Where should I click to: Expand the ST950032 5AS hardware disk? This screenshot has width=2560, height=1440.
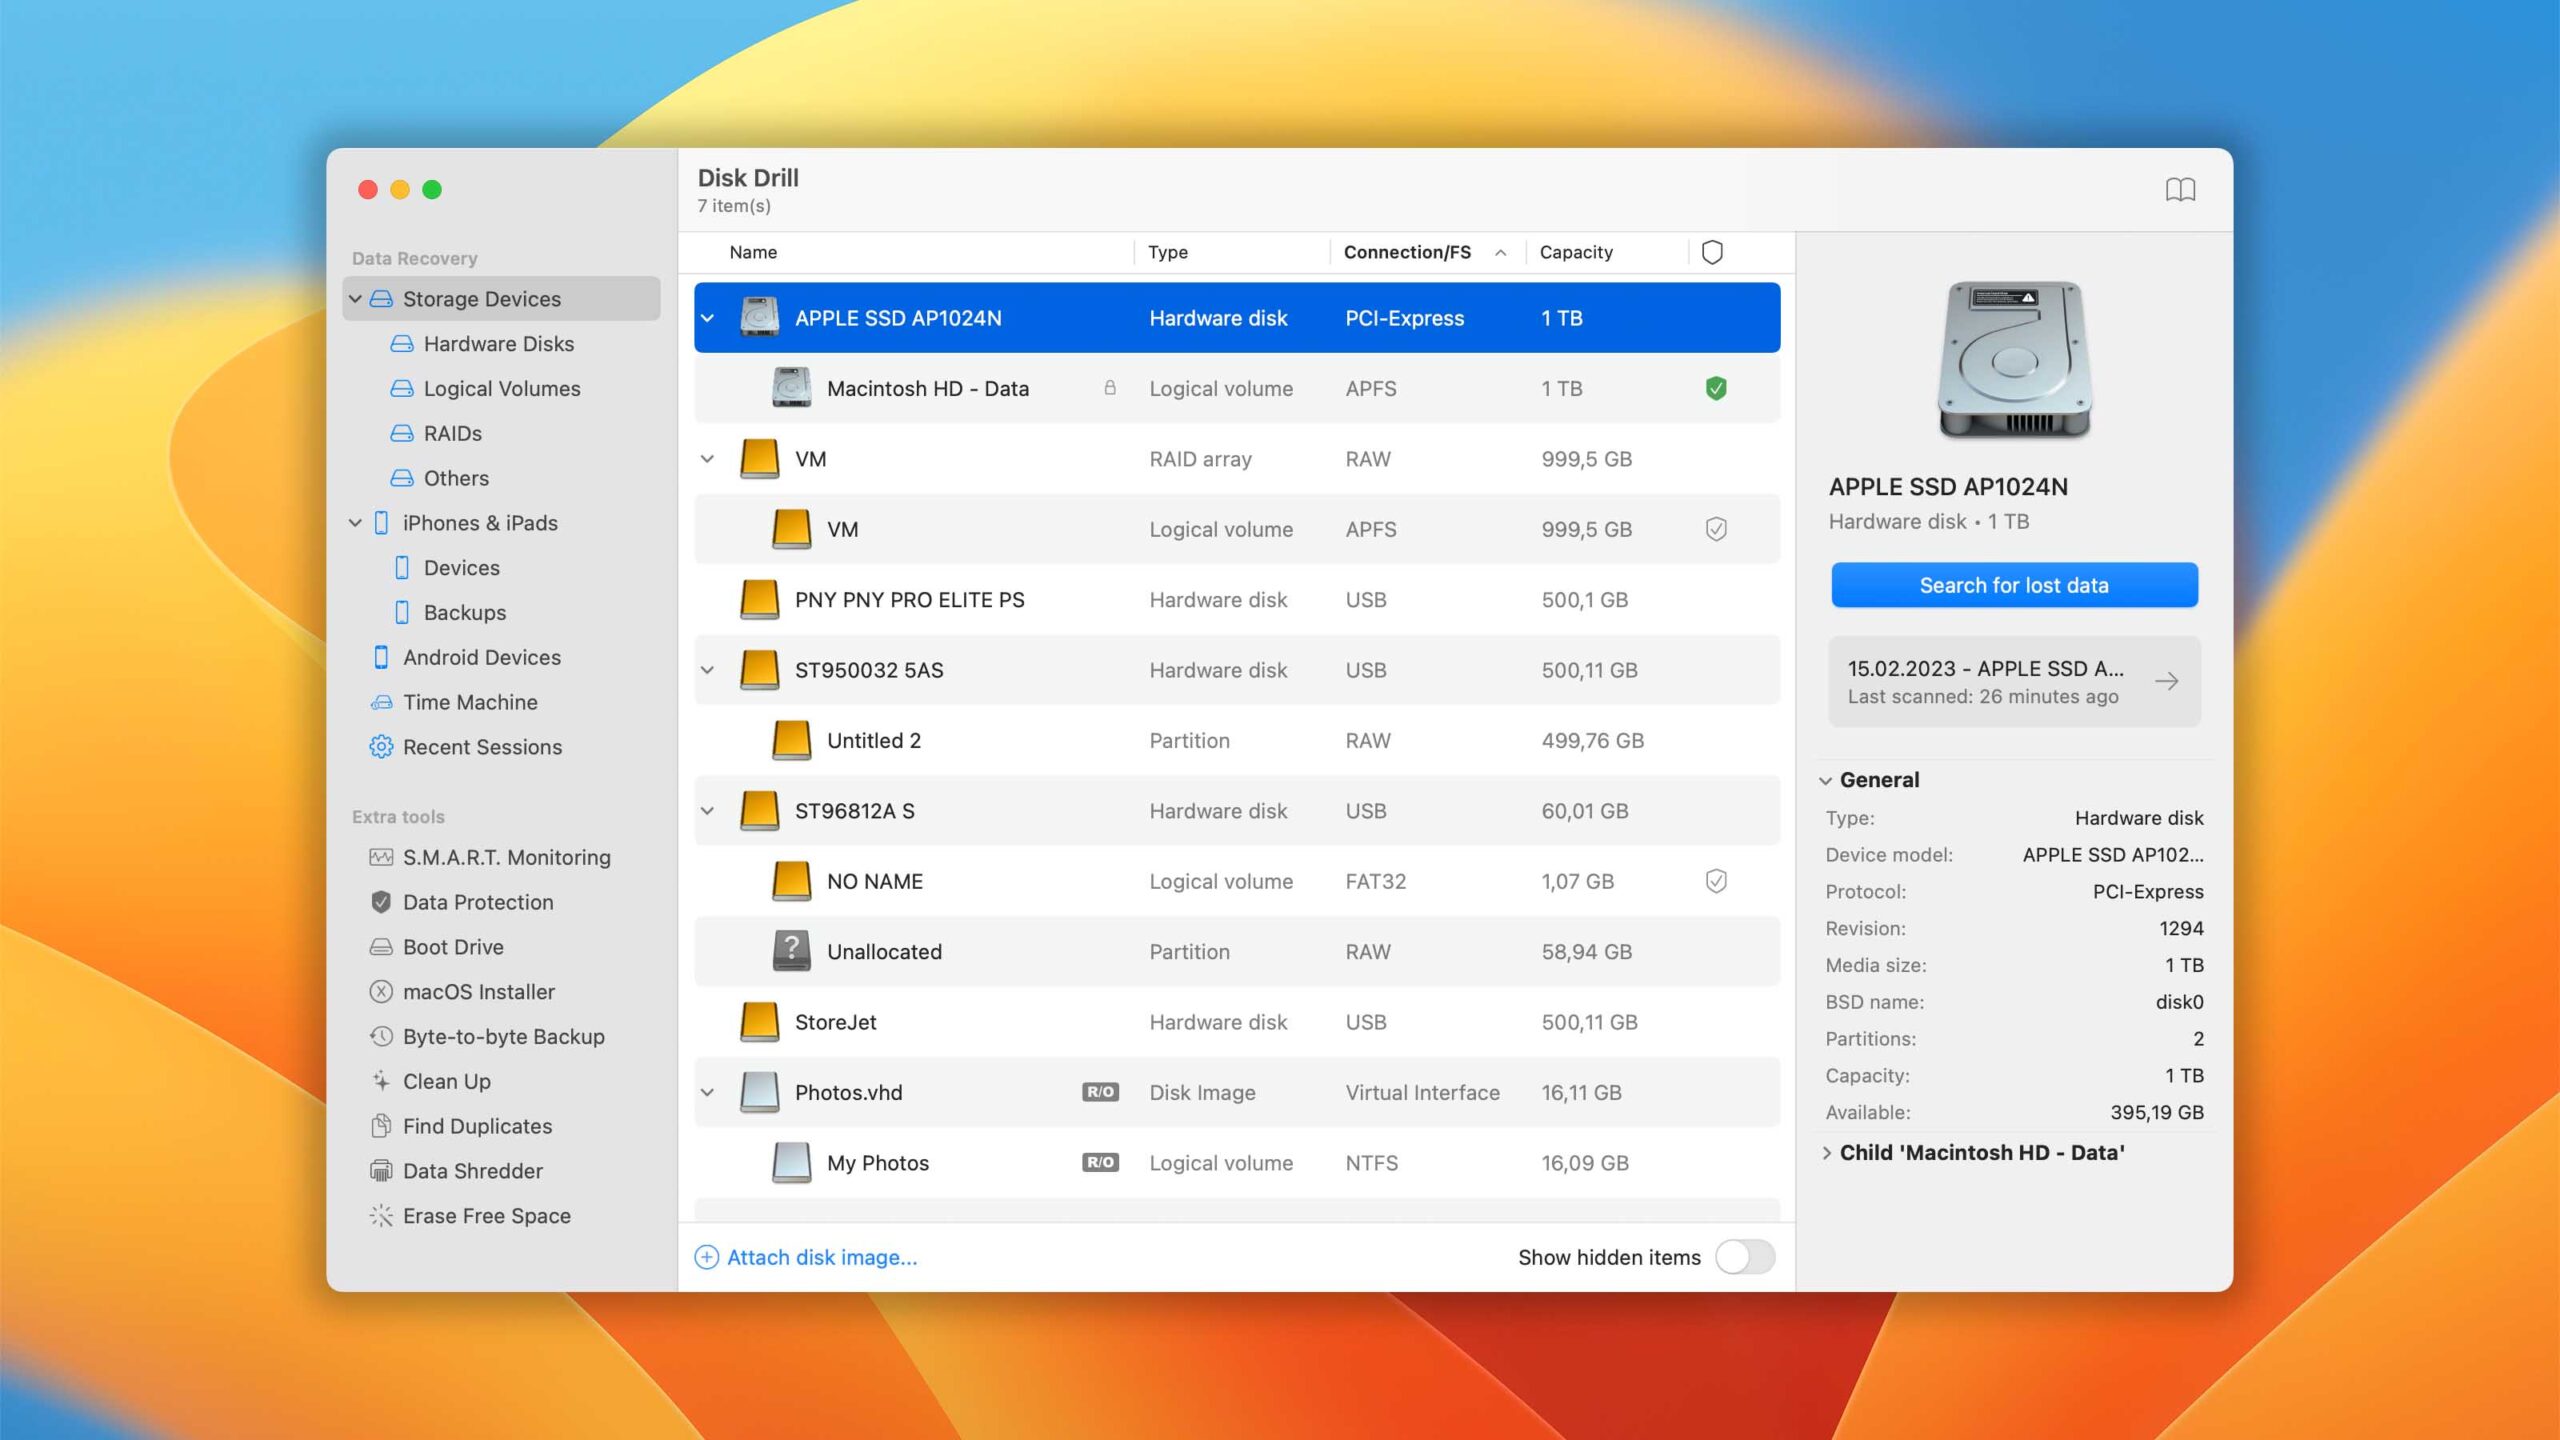[707, 670]
